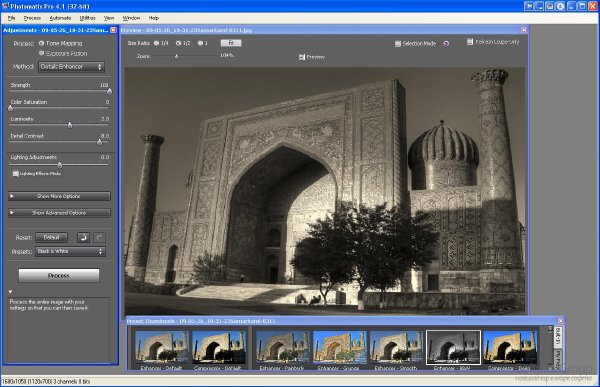Open the Utilities menu
Screen dimensions: 600x387
pyautogui.click(x=88, y=18)
